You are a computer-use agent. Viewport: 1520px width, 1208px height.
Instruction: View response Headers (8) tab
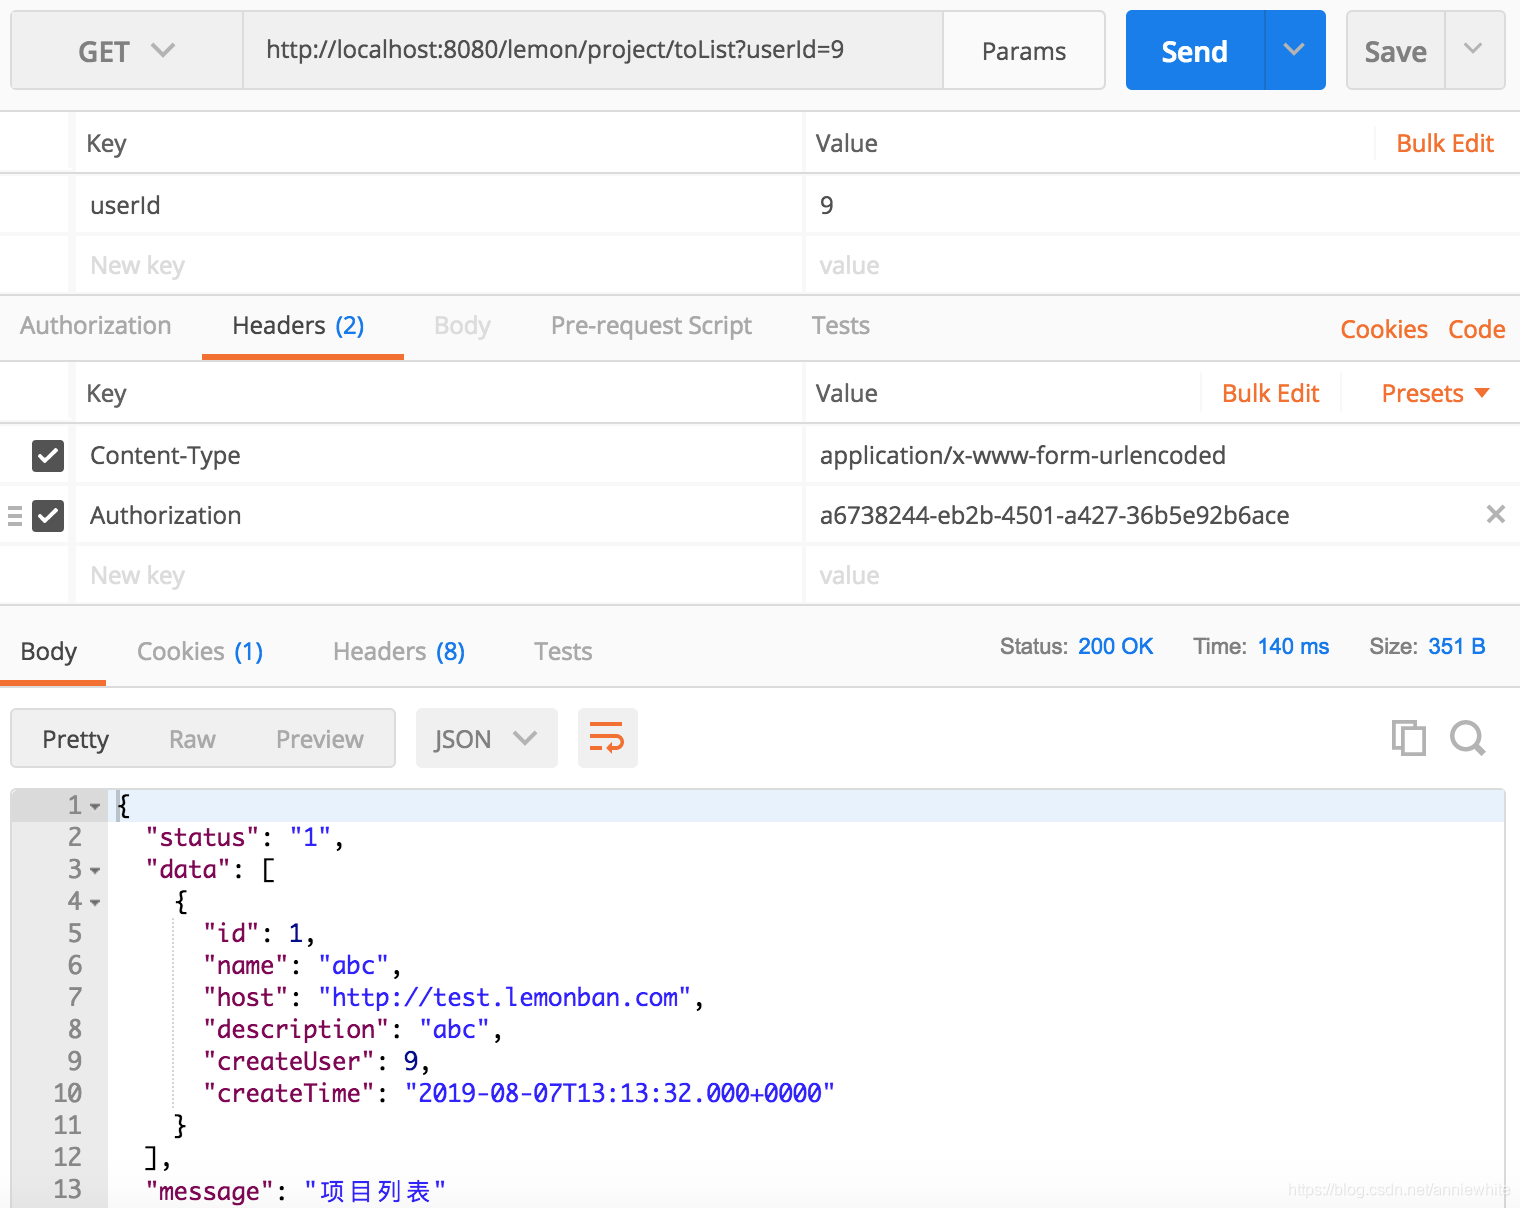[399, 652]
